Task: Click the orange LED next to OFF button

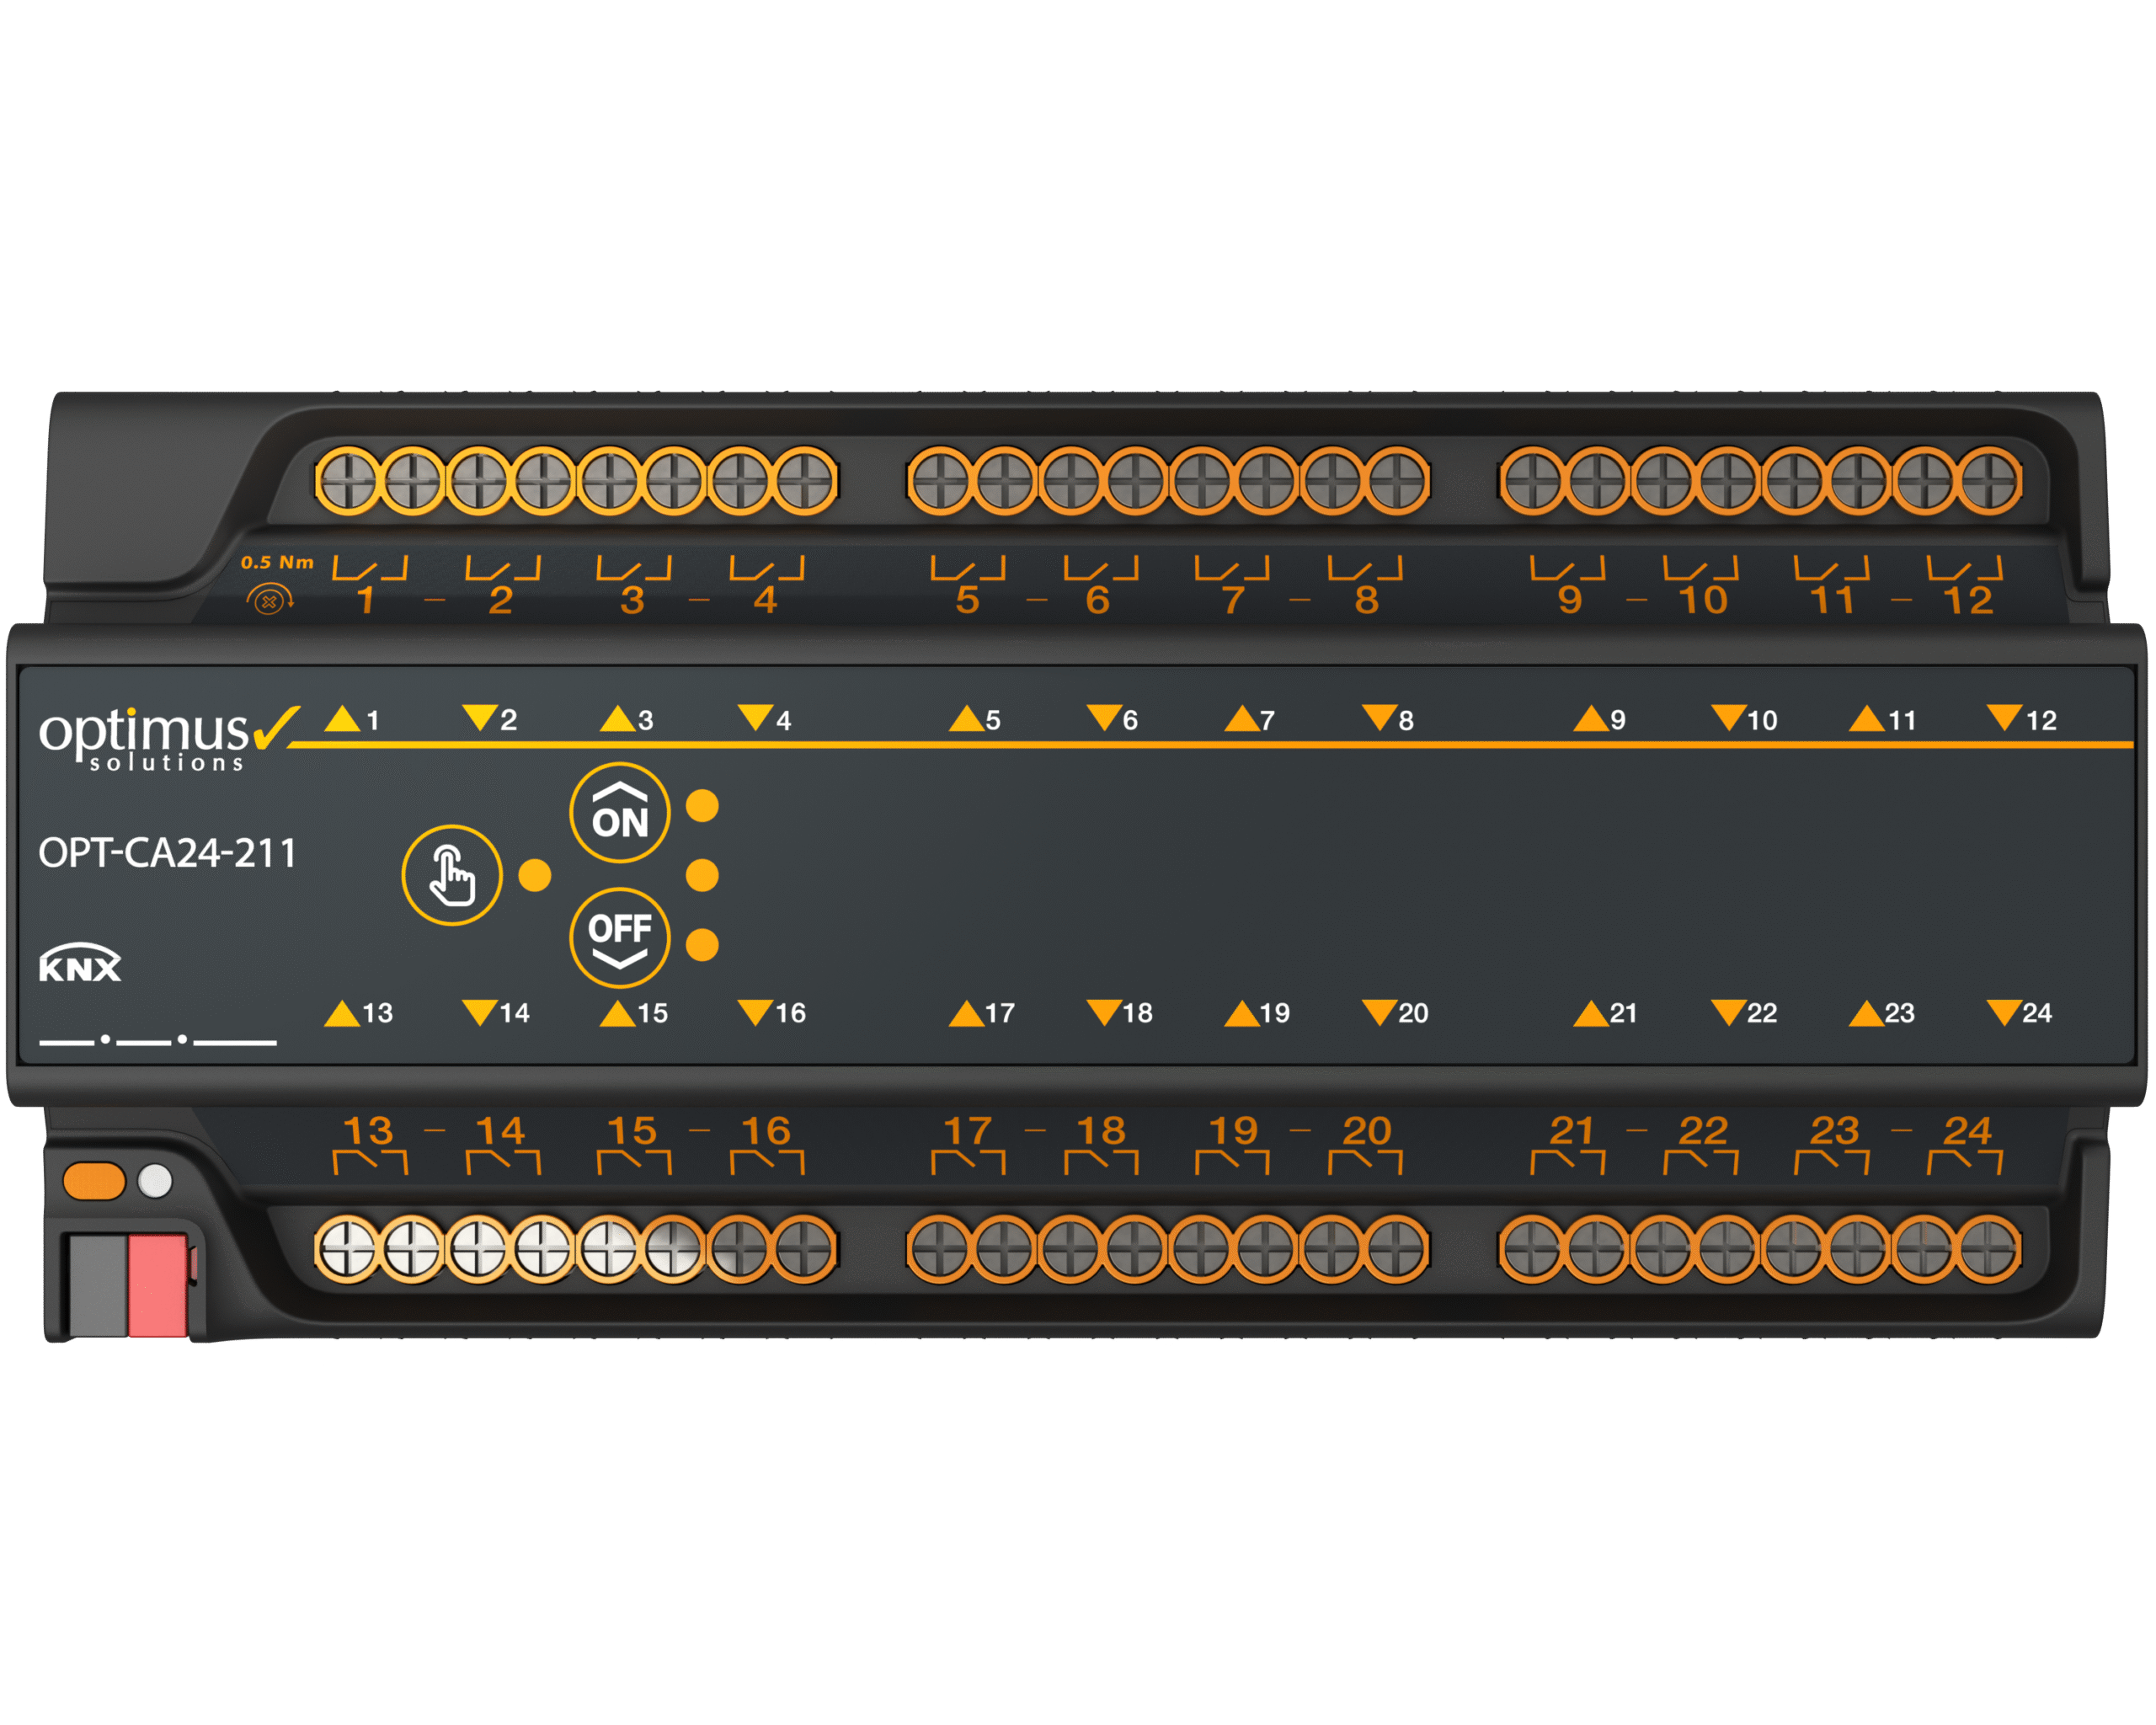Action: 702,944
